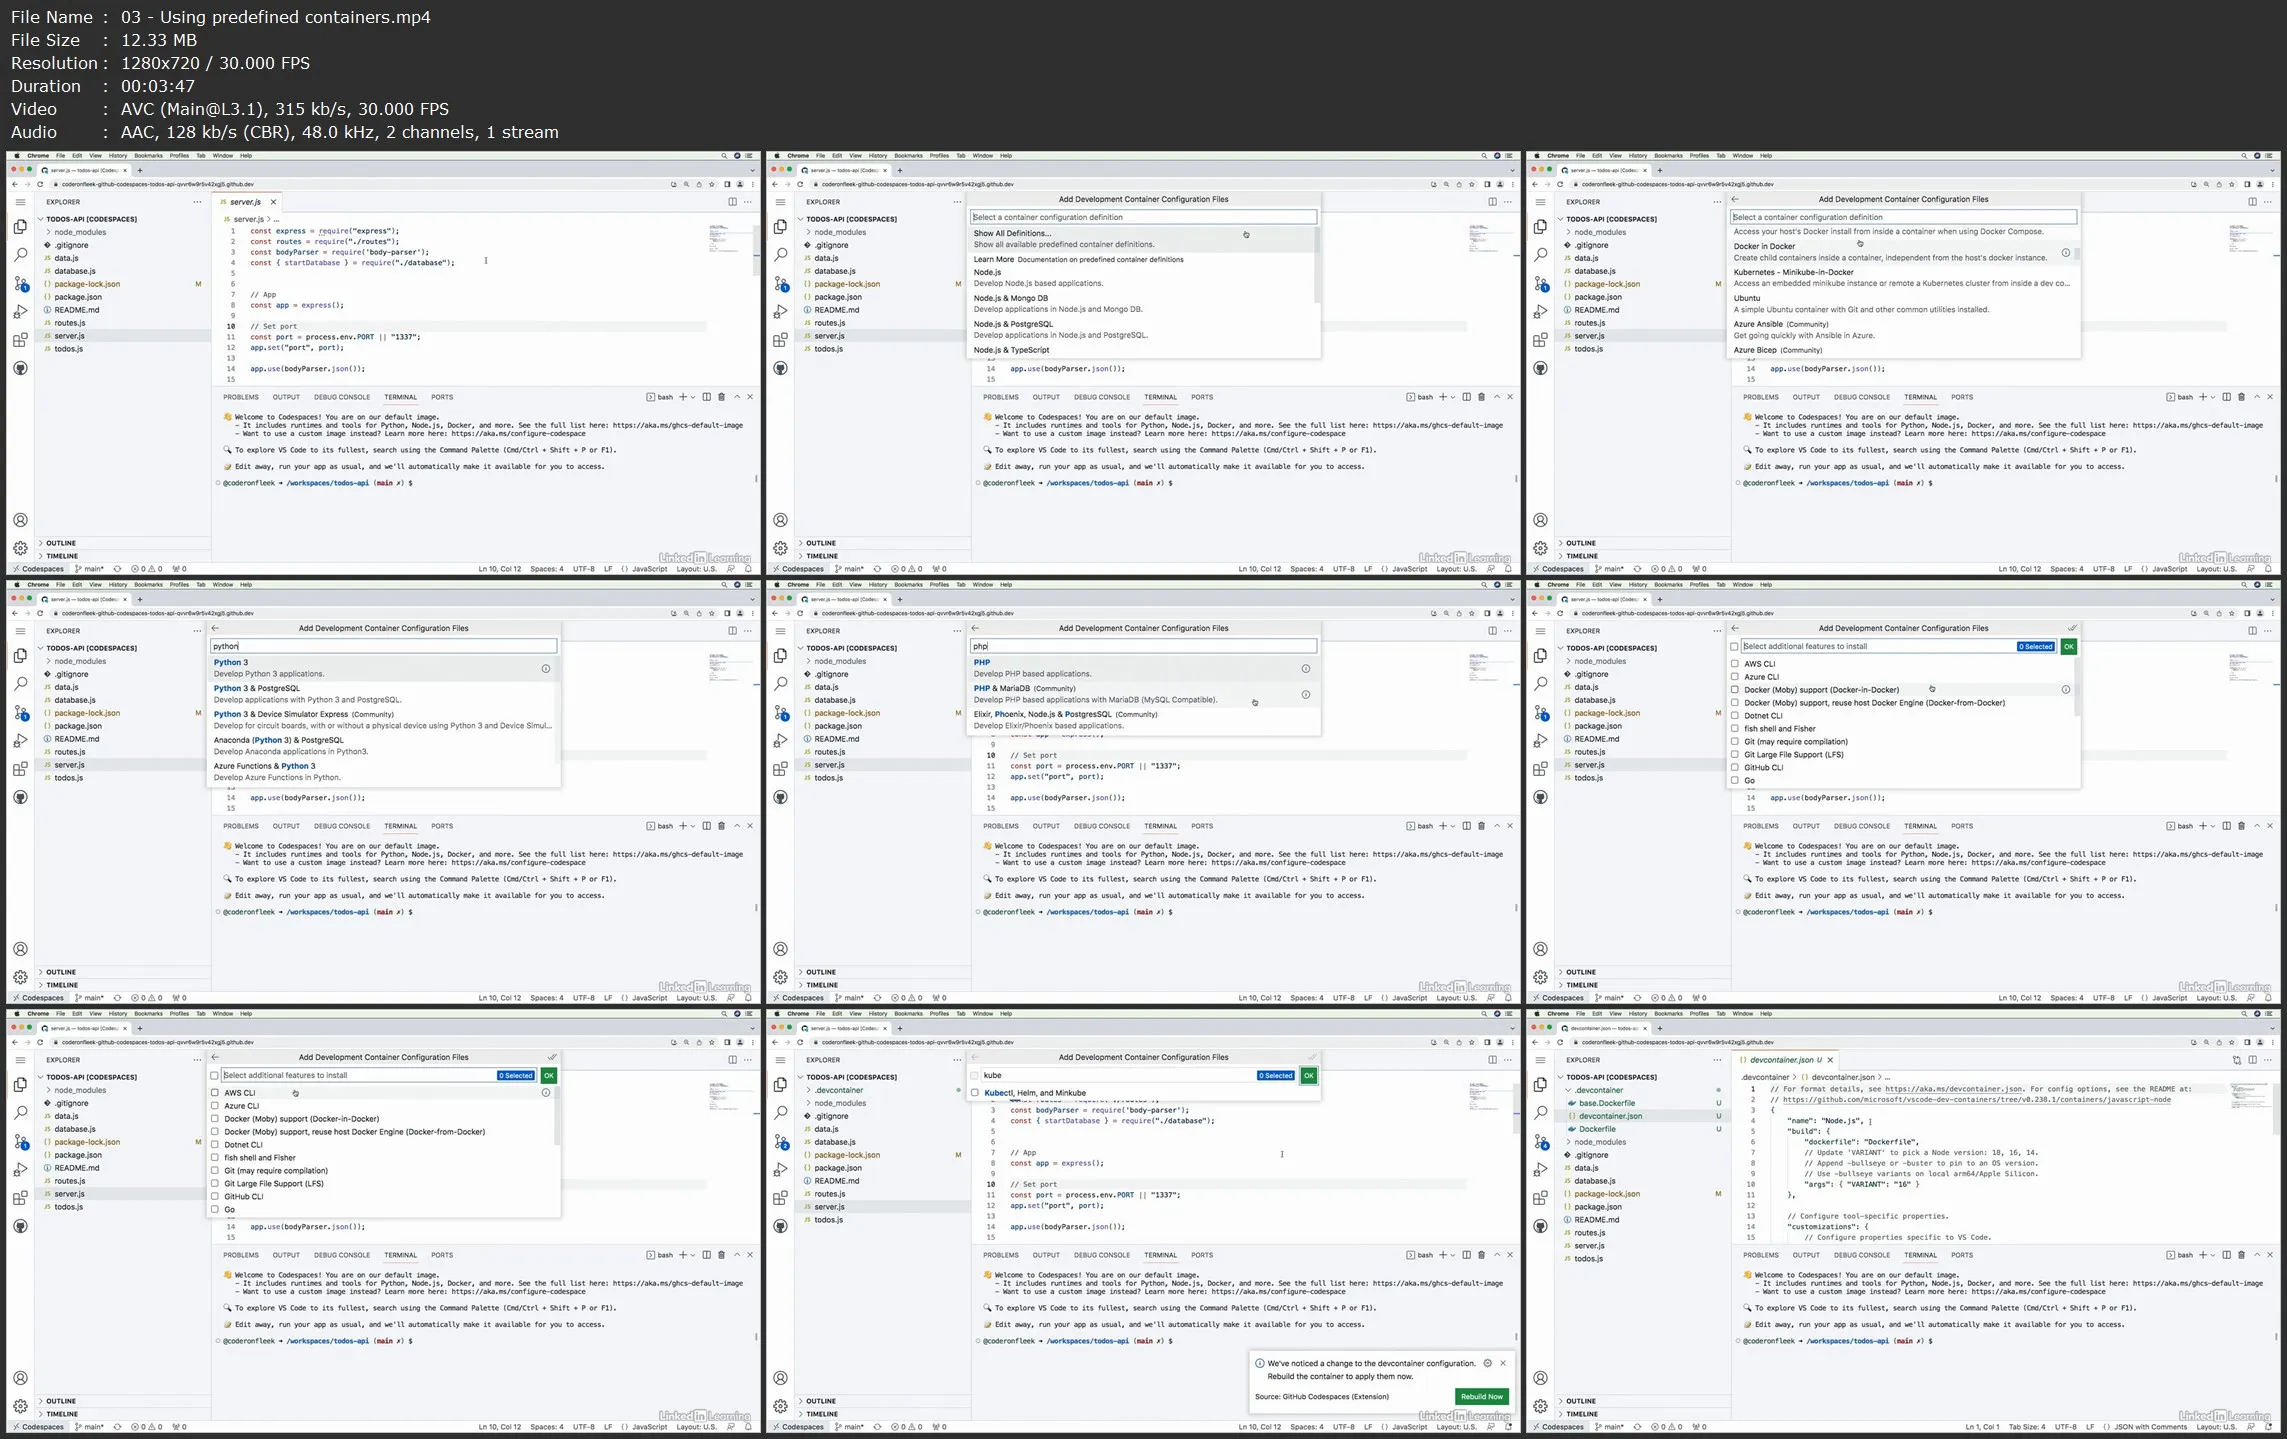2287x1439 pixels.
Task: Click info icon on 'Develop PHP based applications' row
Action: click(1306, 668)
